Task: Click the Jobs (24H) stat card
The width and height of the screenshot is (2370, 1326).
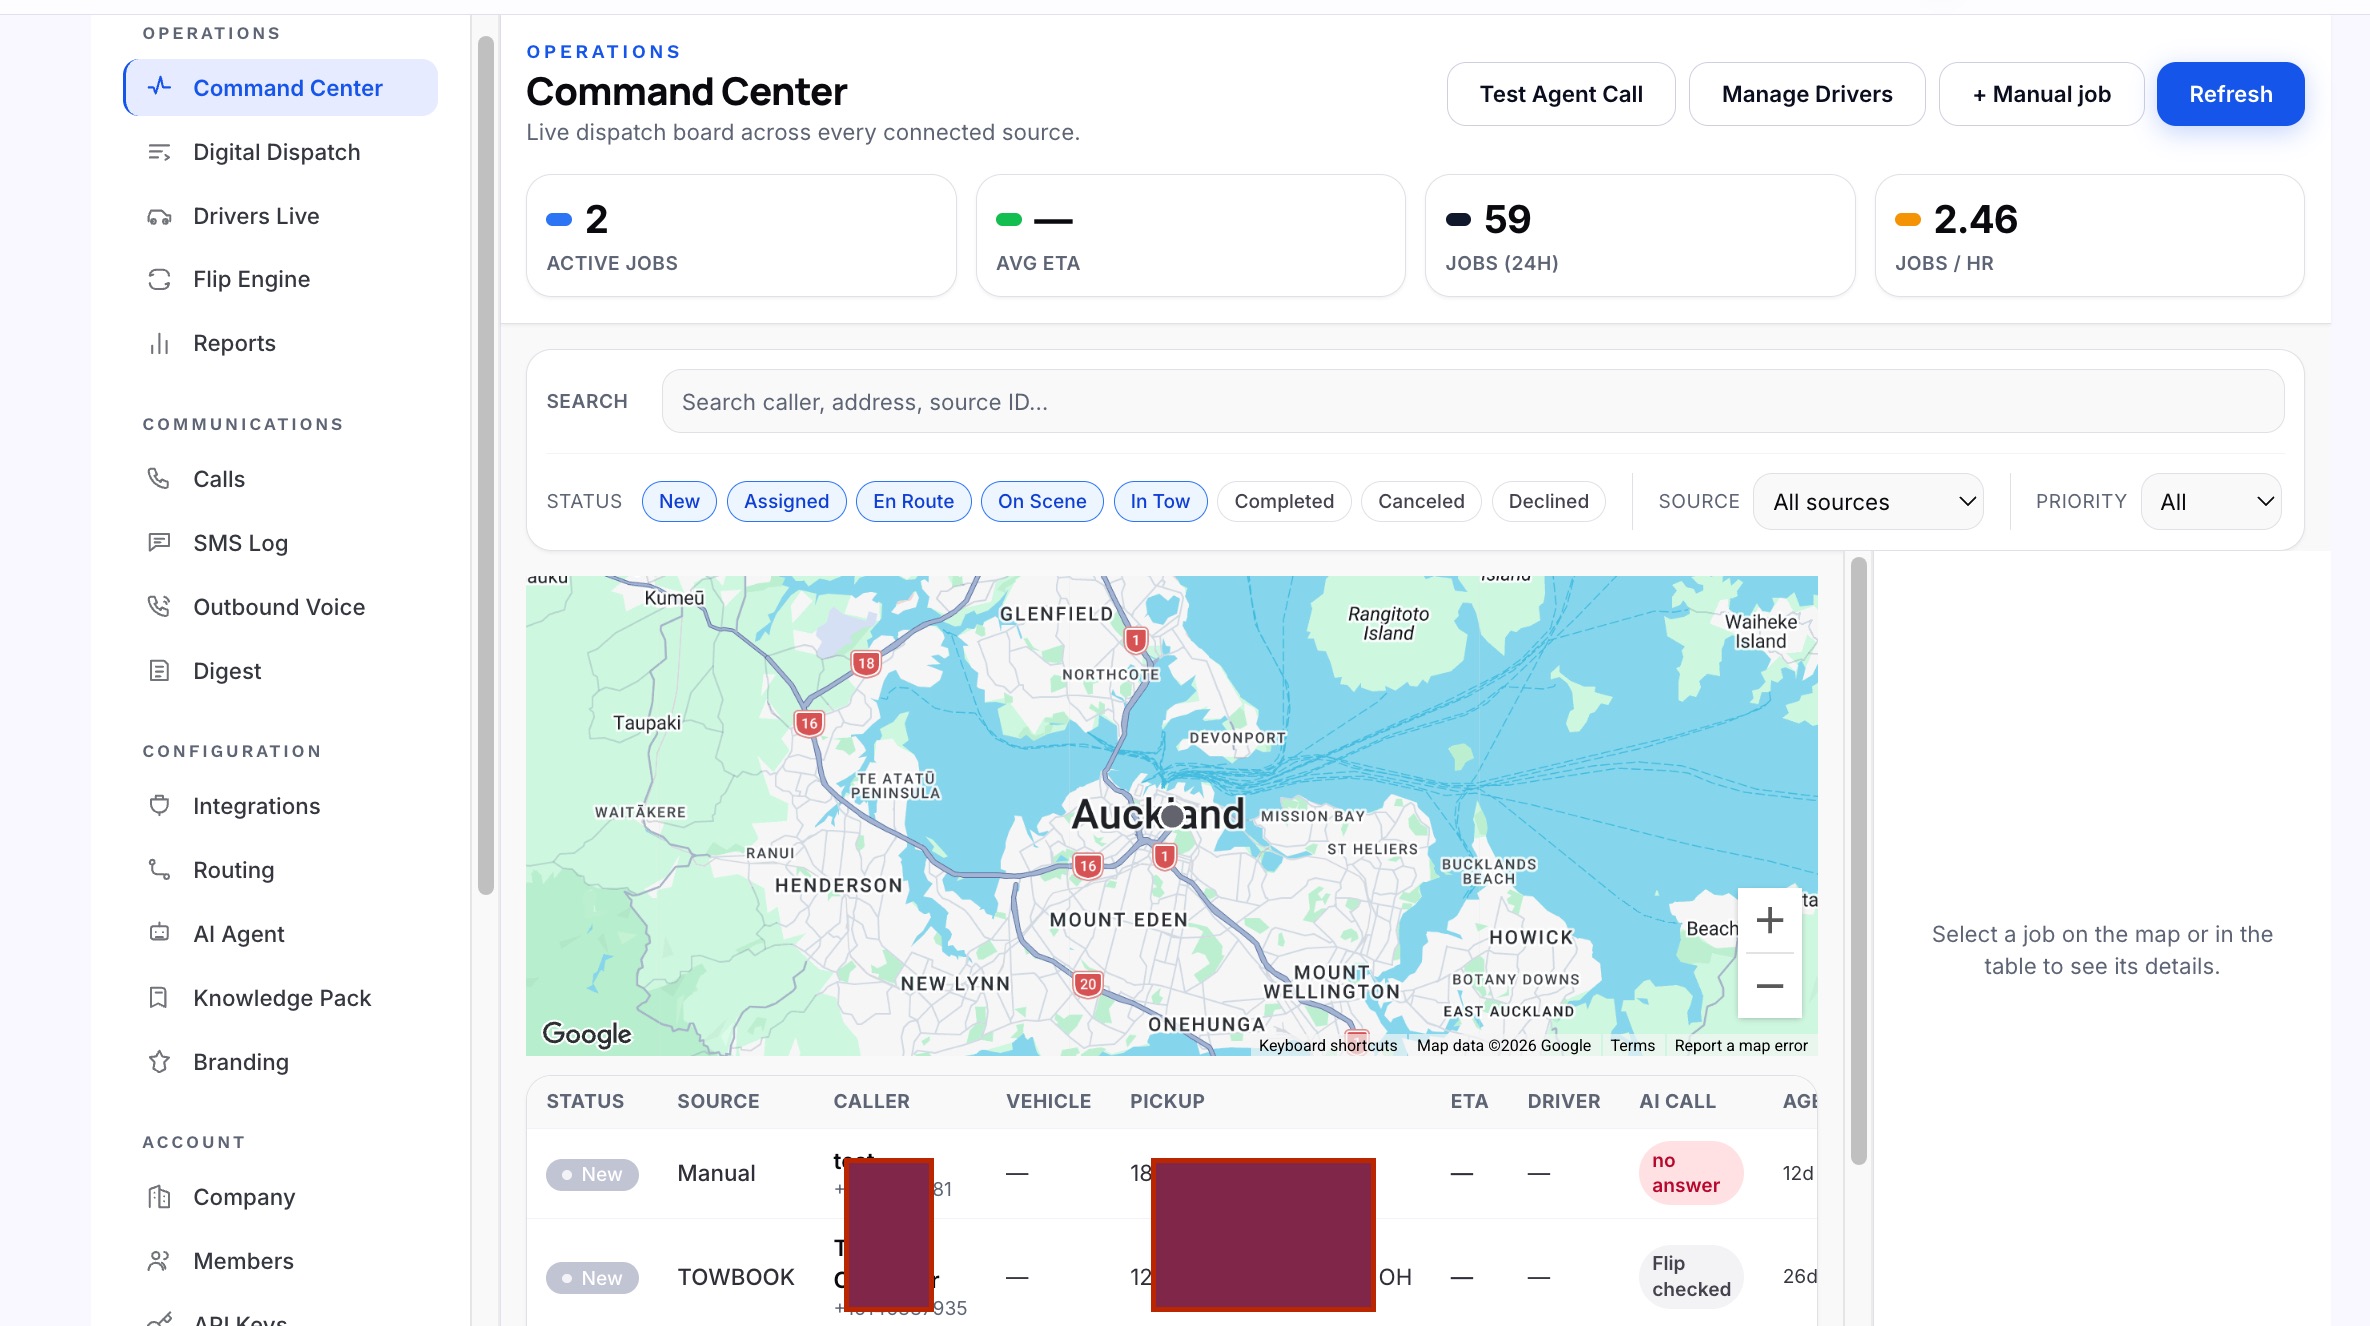Action: click(x=1639, y=235)
